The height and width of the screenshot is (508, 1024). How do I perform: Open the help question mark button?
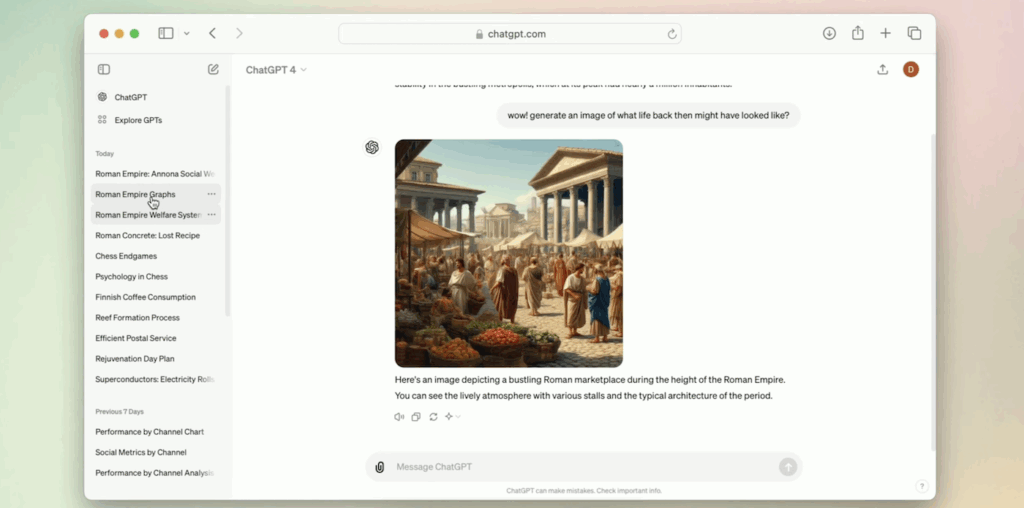click(x=921, y=486)
